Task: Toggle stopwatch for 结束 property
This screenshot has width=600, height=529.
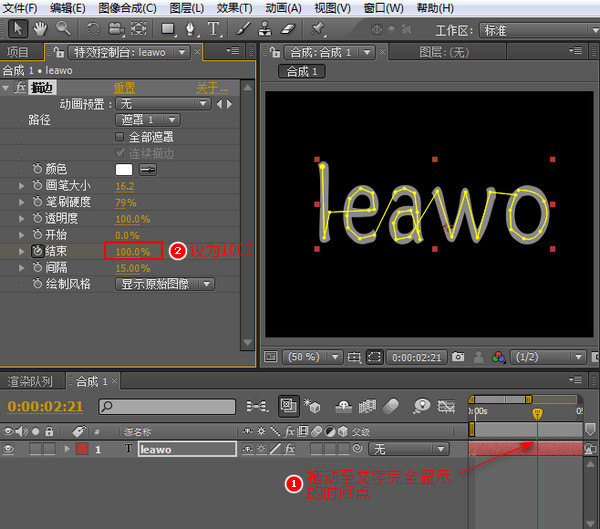Action: point(37,251)
